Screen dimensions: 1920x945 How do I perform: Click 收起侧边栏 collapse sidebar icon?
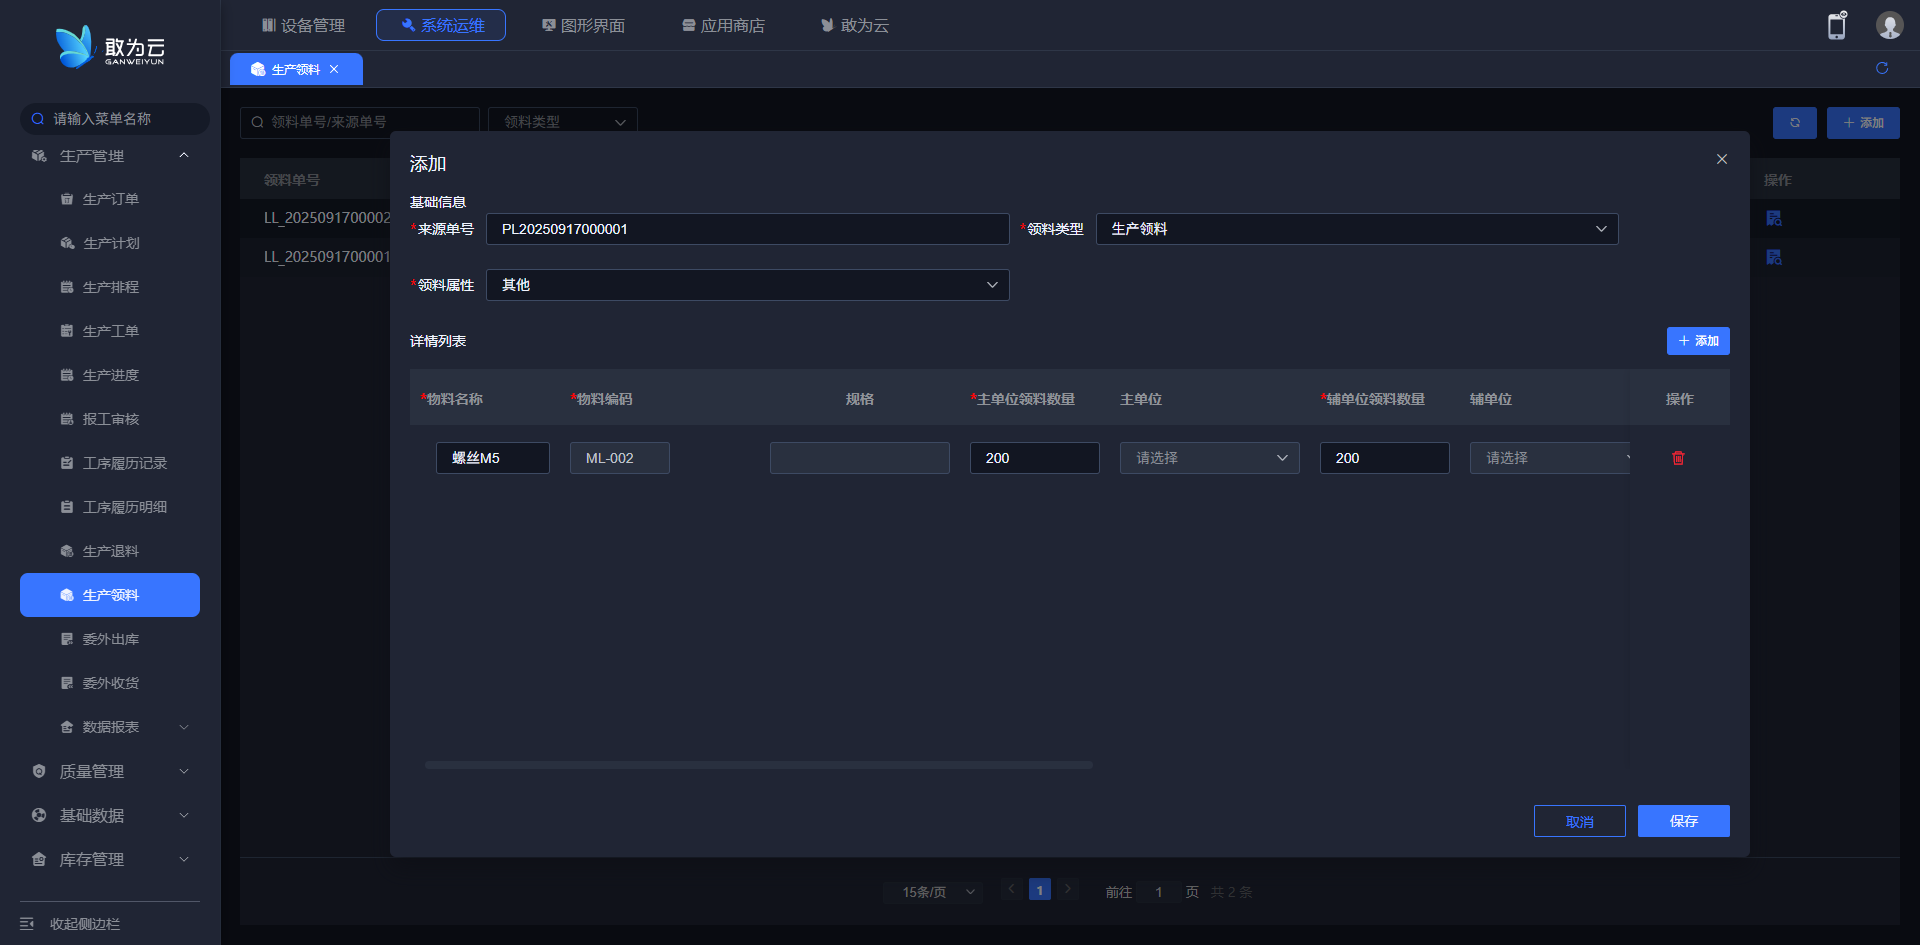tap(28, 923)
